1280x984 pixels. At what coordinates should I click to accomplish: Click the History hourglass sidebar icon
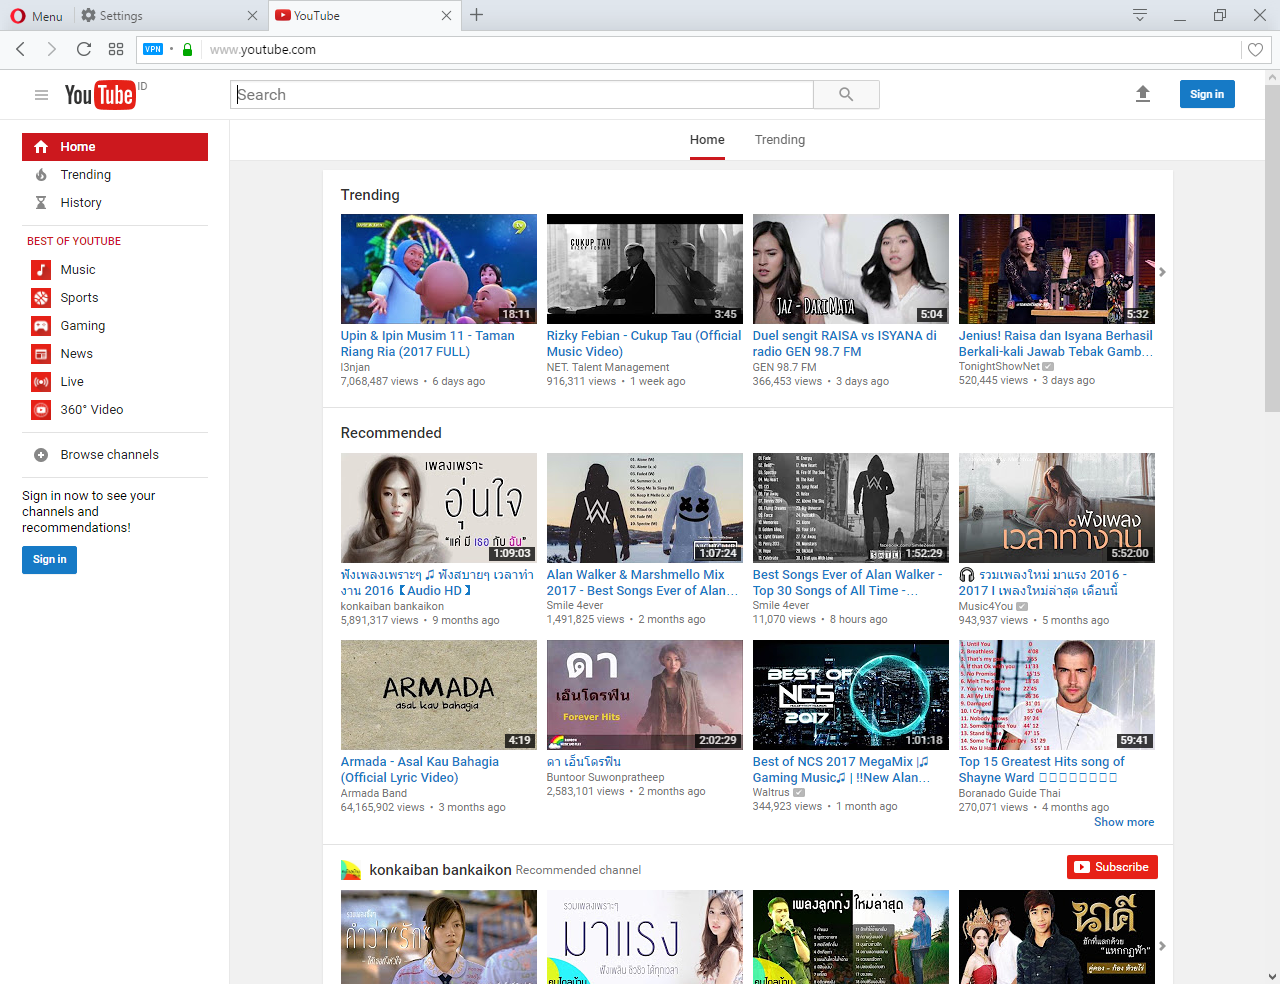point(41,203)
